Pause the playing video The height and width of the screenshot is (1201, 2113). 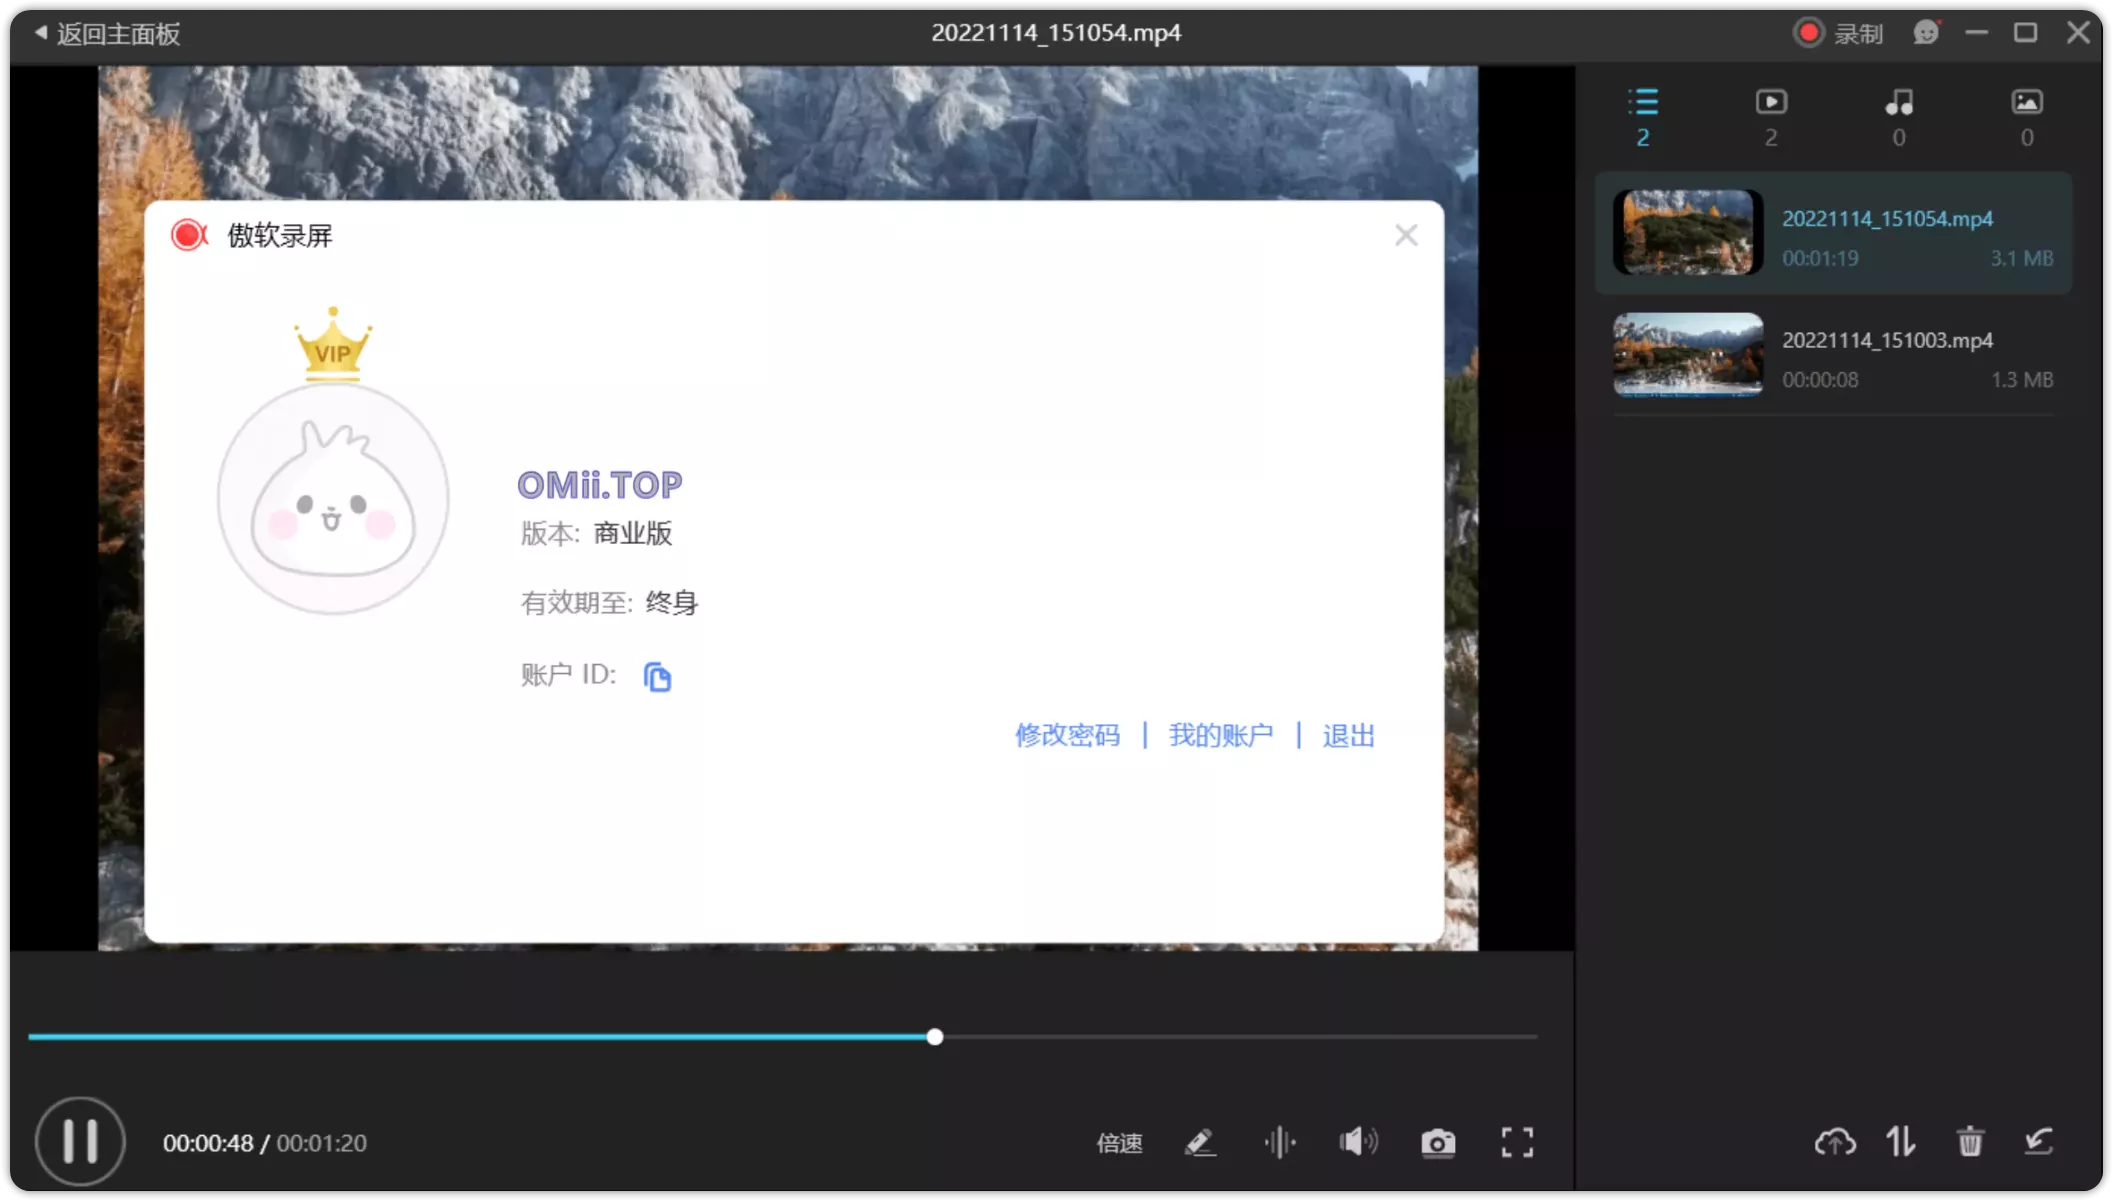tap(80, 1141)
